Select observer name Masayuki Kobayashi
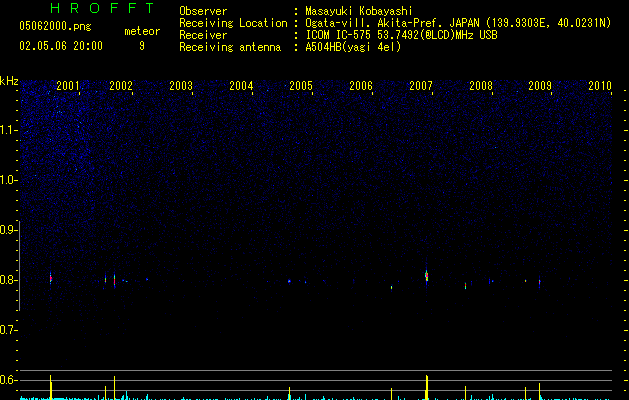 [x=359, y=11]
